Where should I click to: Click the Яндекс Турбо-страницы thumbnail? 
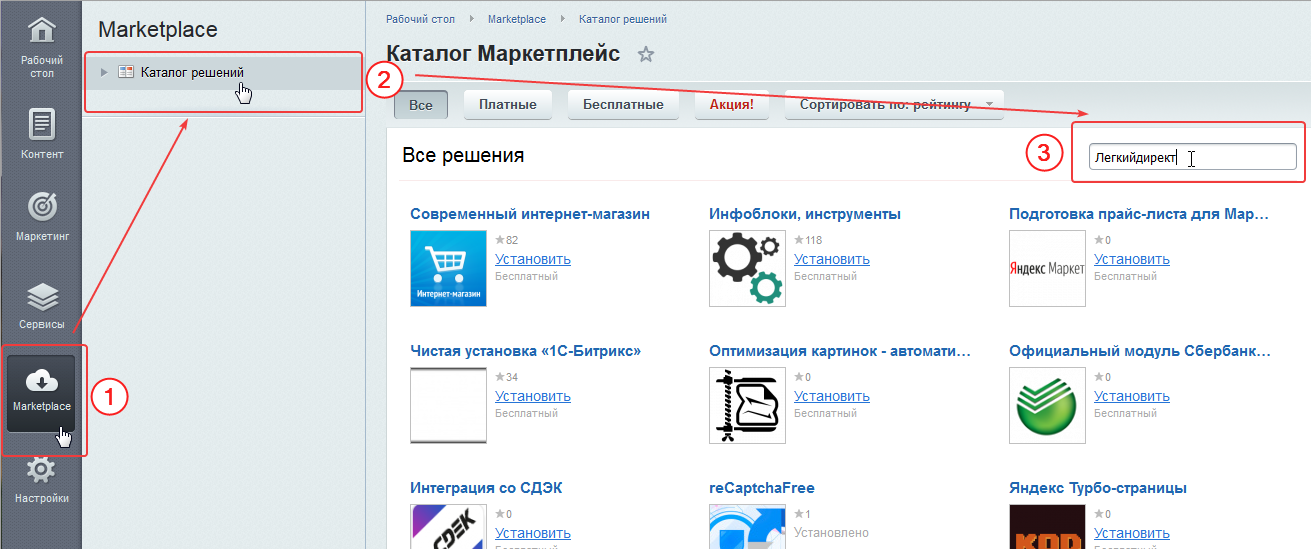[1047, 526]
